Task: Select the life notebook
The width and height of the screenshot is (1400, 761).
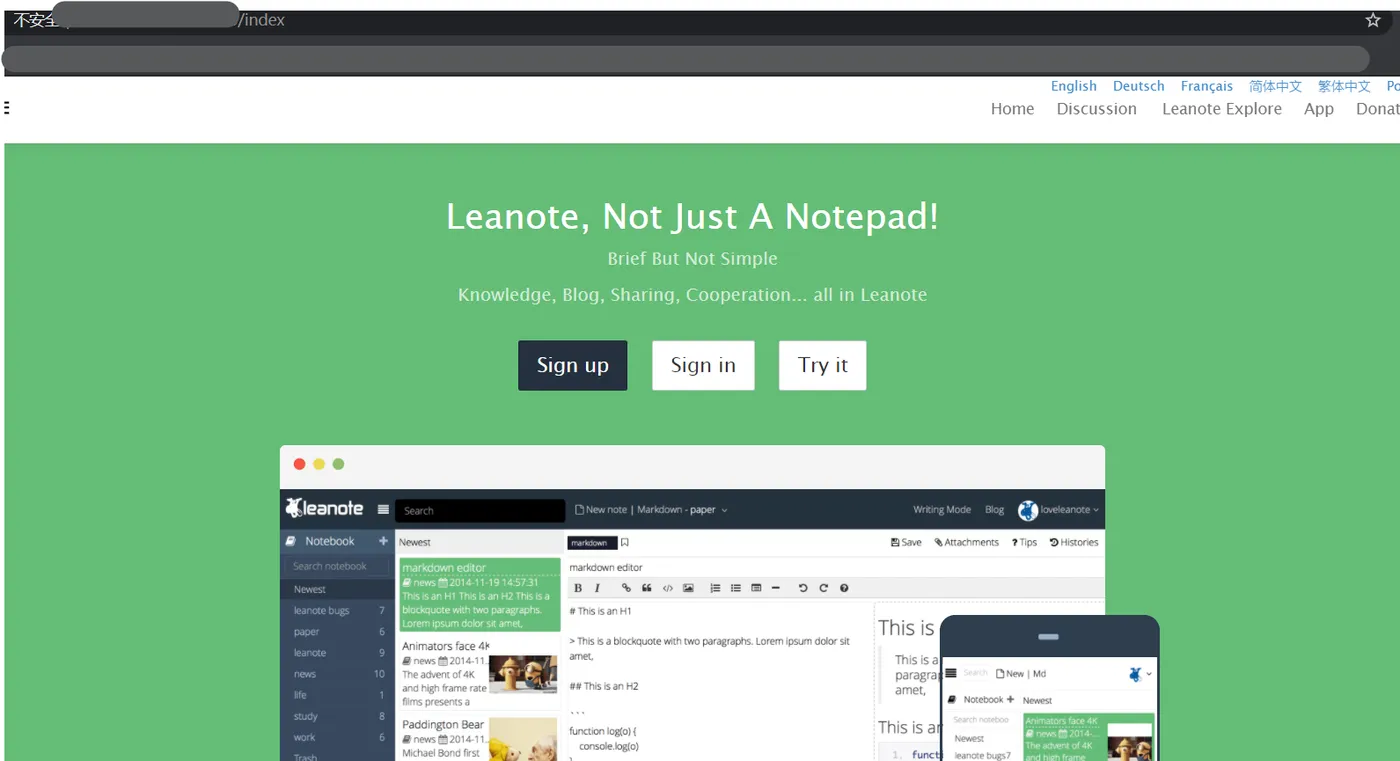Action: (338, 694)
